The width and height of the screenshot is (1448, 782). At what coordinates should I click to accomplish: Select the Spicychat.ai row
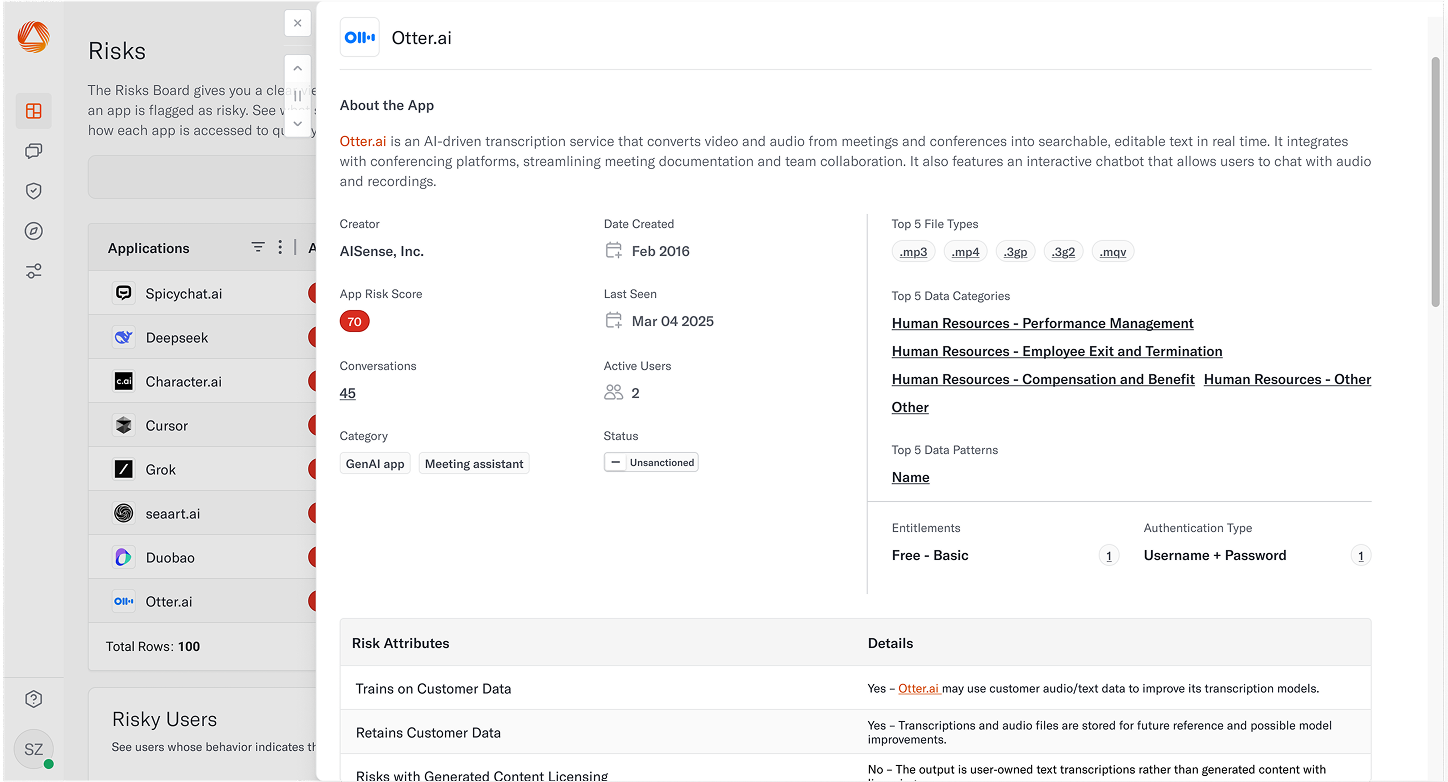tap(202, 293)
